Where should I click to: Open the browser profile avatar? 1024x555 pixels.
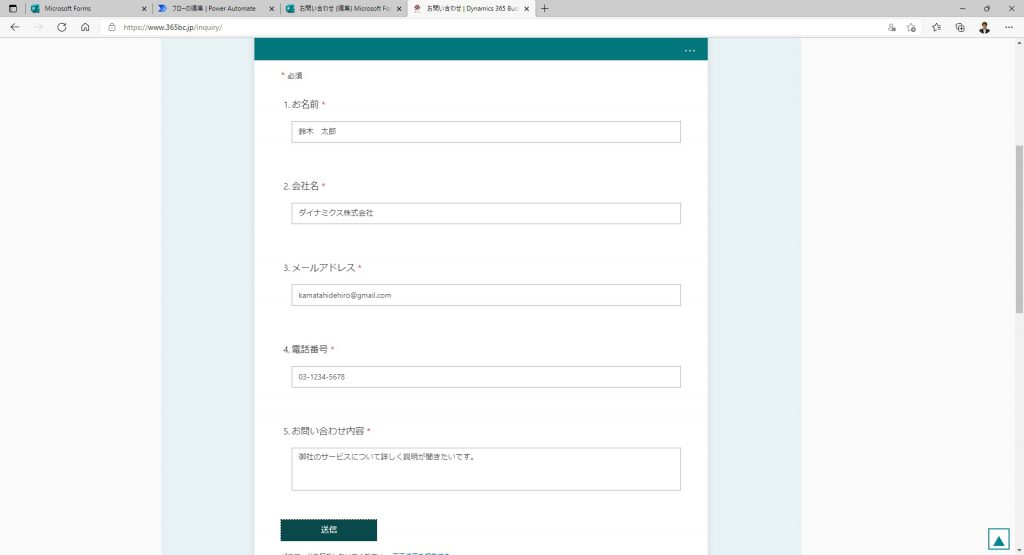984,28
